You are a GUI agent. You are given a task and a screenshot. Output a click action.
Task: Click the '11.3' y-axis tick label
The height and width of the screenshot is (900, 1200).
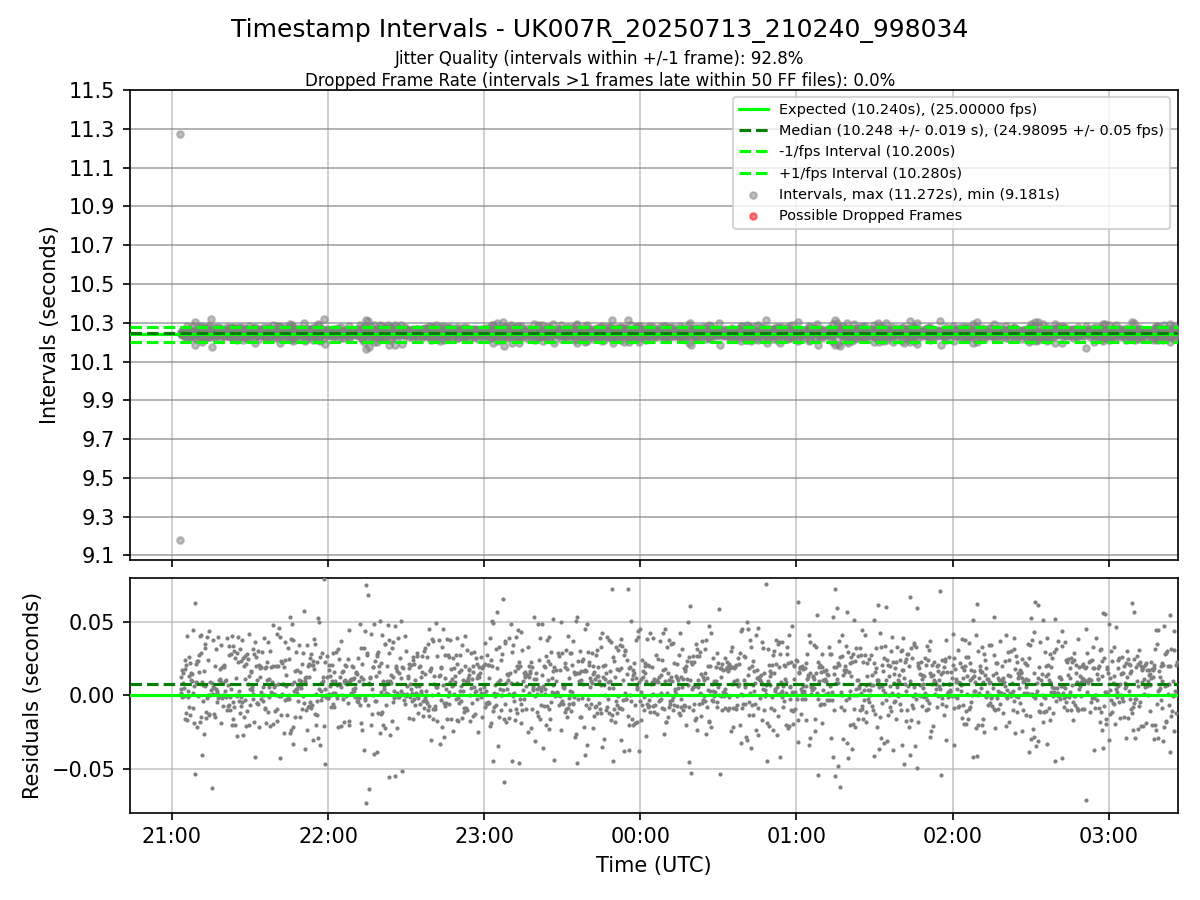90,130
